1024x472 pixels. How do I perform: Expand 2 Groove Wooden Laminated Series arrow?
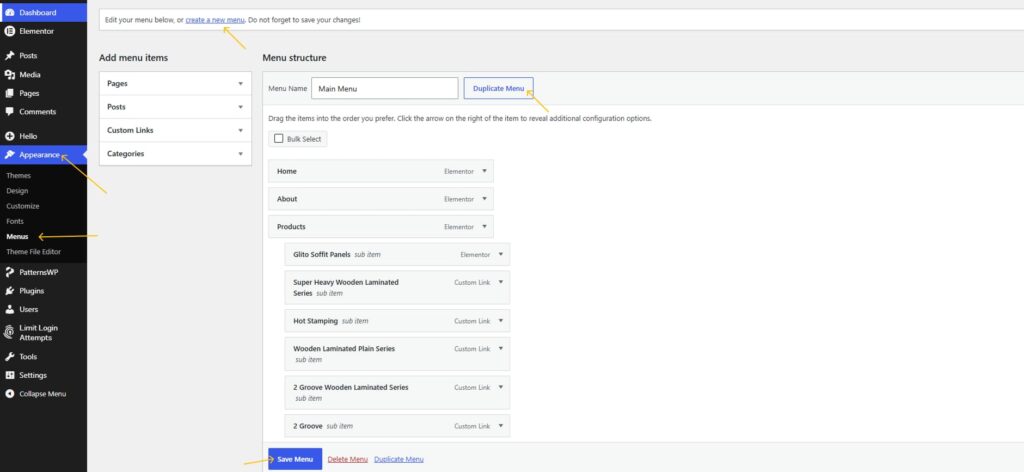(x=501, y=387)
